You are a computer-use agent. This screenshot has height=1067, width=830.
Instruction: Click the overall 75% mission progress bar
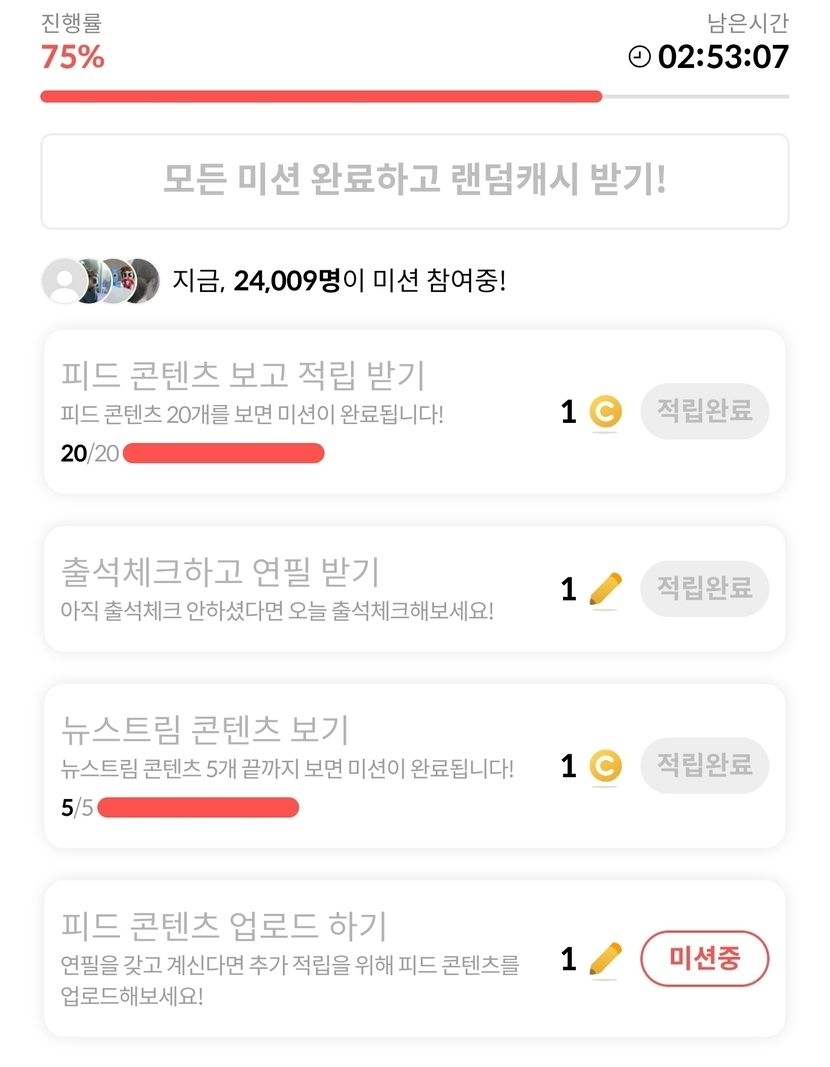(x=414, y=97)
